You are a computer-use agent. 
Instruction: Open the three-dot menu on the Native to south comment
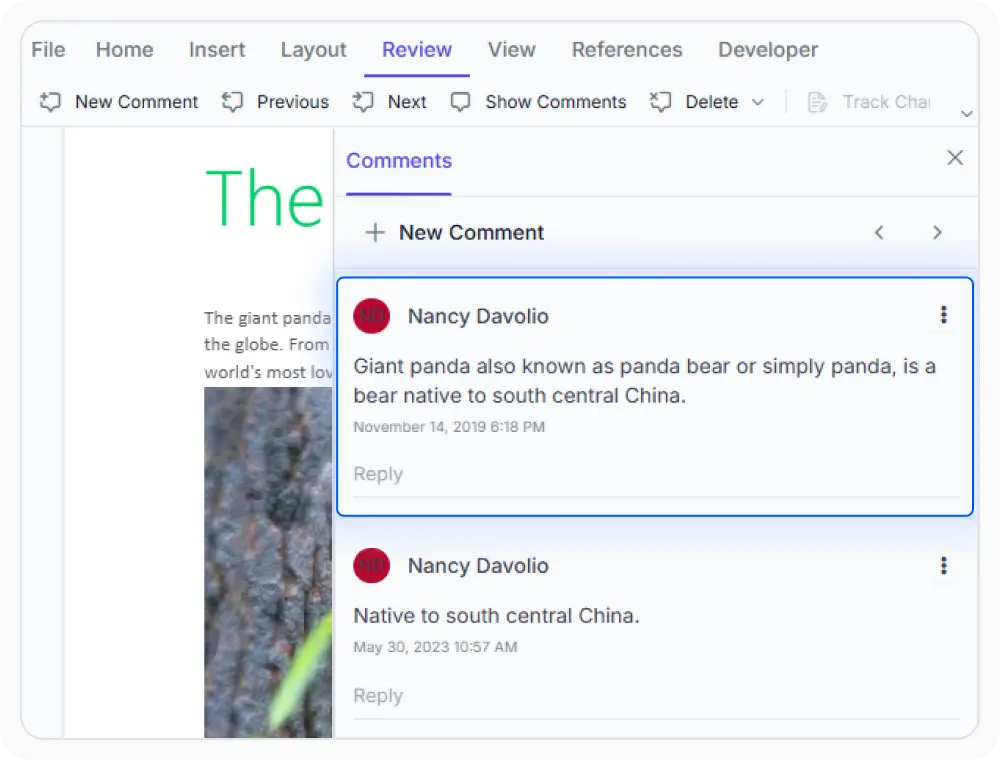944,566
